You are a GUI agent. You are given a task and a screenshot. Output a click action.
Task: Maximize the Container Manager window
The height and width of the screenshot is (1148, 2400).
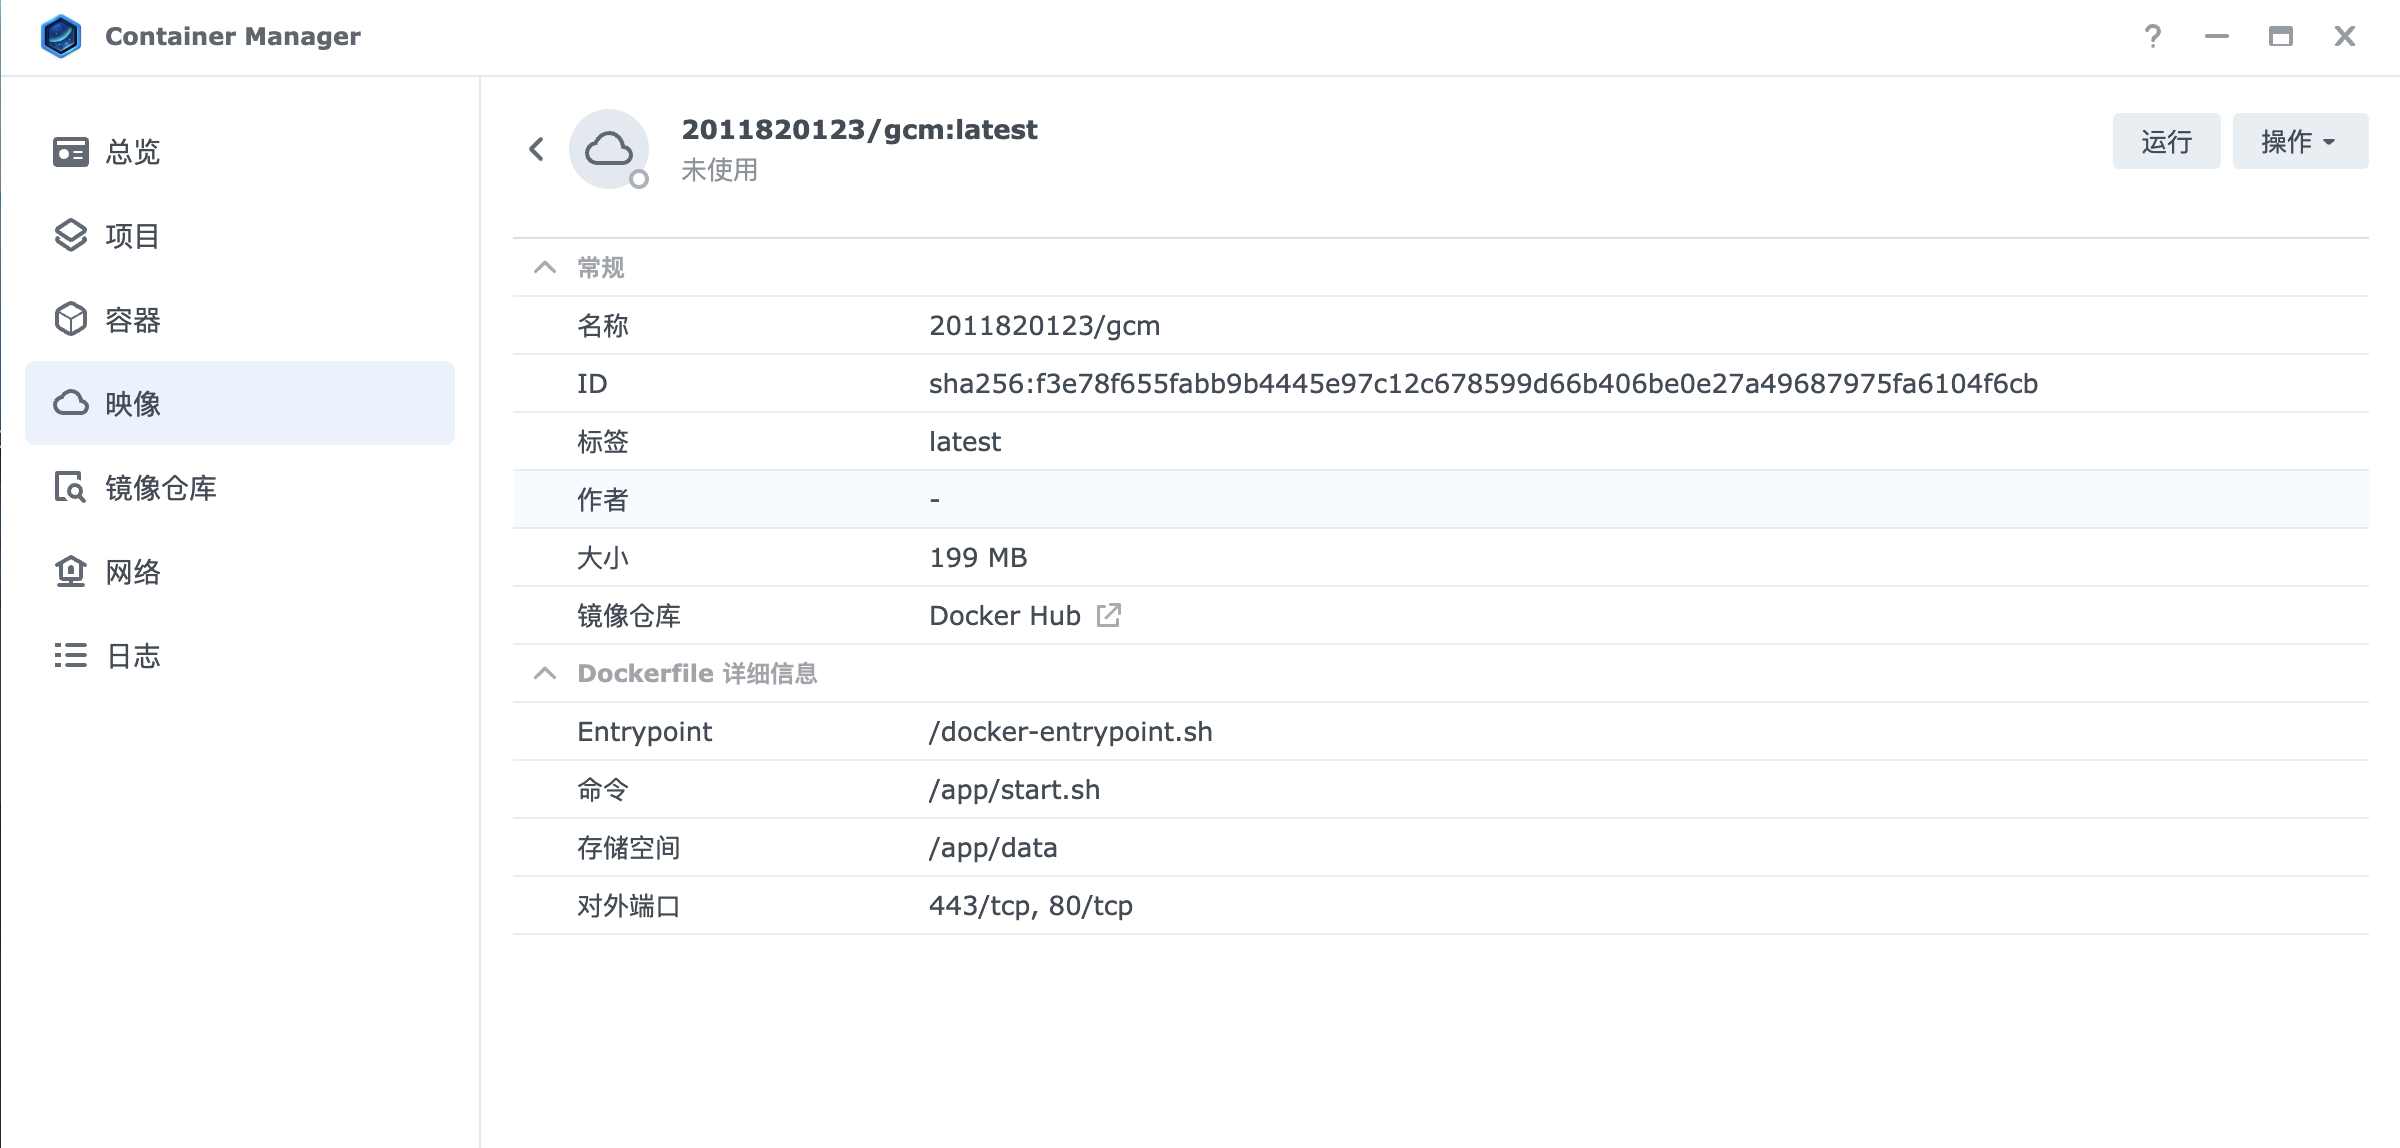(2281, 37)
